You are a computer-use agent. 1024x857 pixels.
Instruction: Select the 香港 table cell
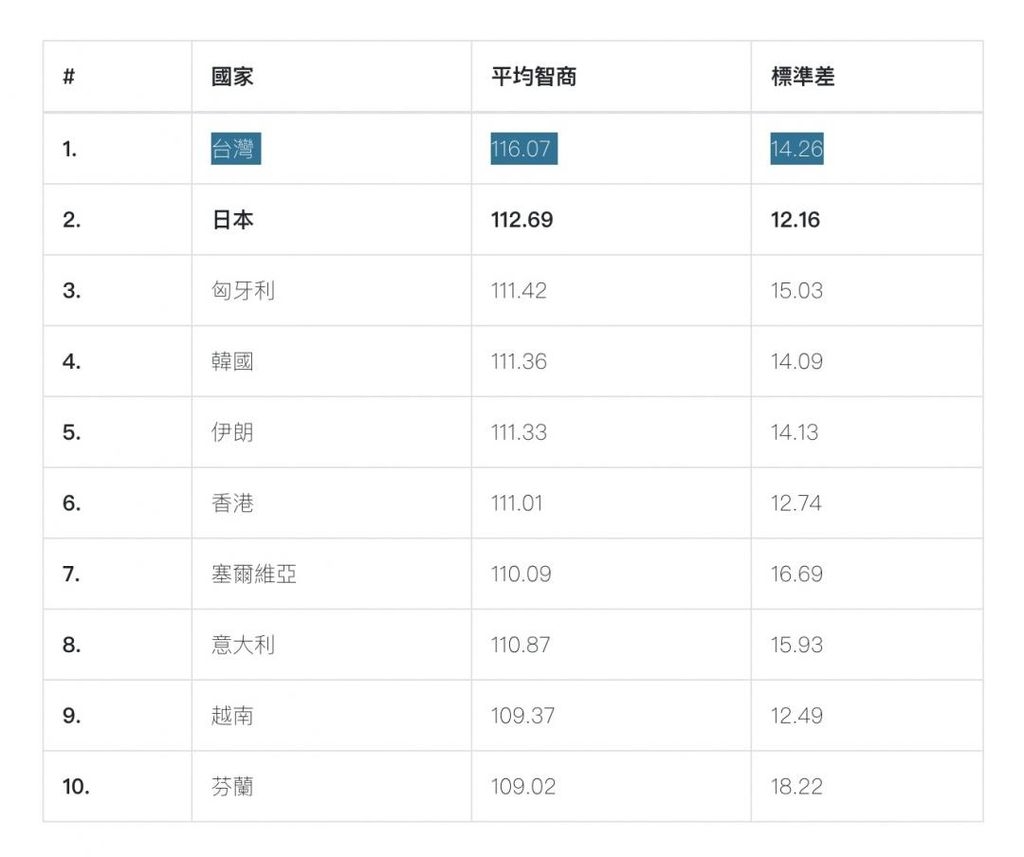click(x=232, y=503)
